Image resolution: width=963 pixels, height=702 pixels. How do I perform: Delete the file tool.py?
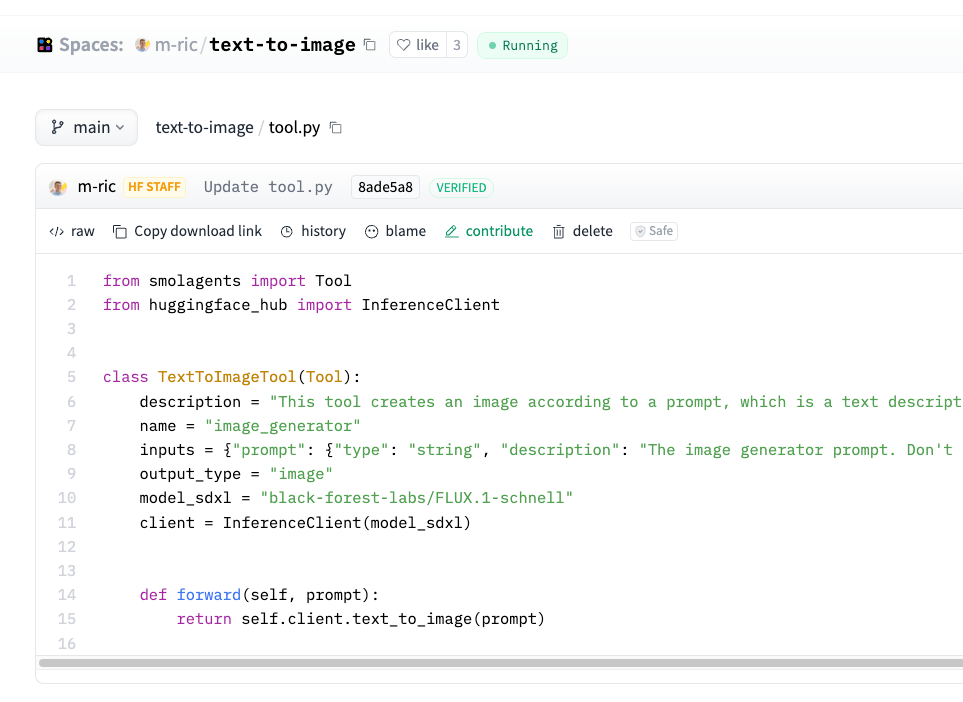pyautogui.click(x=582, y=231)
